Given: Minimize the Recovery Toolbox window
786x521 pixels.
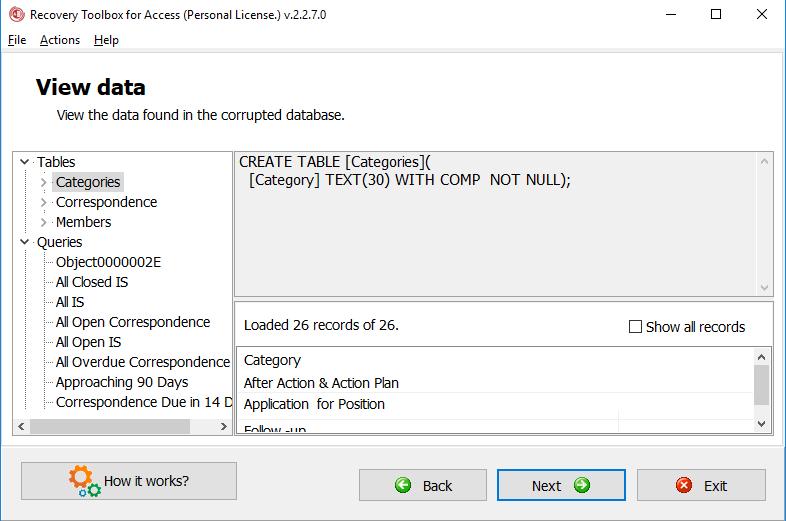Looking at the screenshot, I should point(671,15).
